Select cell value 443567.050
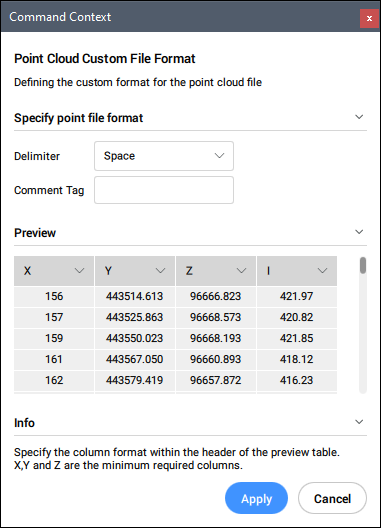The image size is (381, 528). click(135, 359)
